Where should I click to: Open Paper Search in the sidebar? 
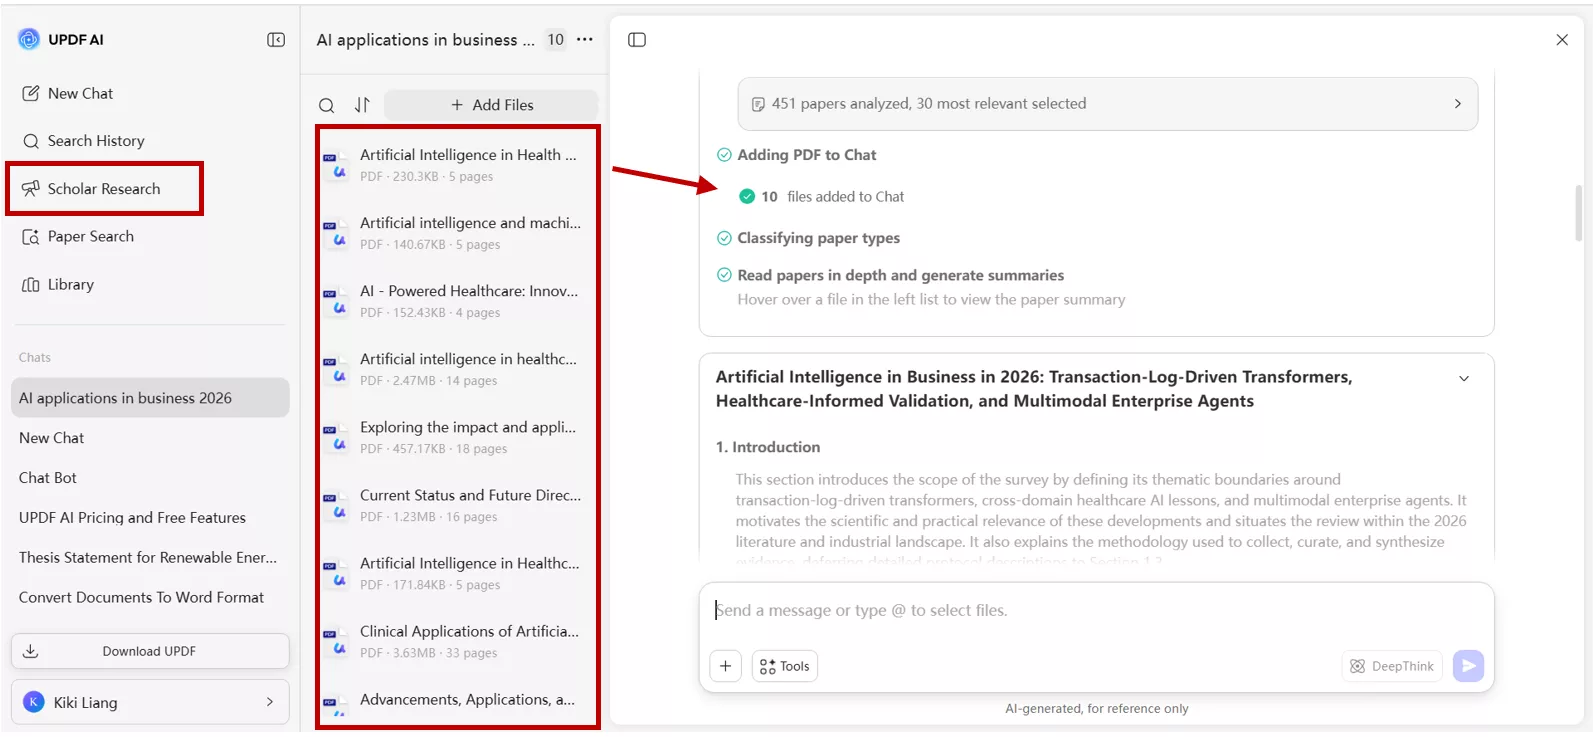tap(90, 237)
